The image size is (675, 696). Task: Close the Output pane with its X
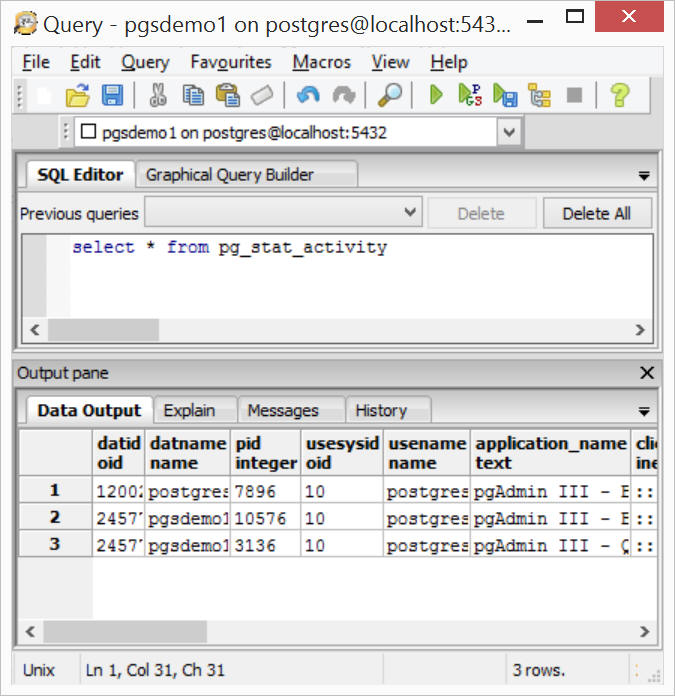[x=647, y=372]
